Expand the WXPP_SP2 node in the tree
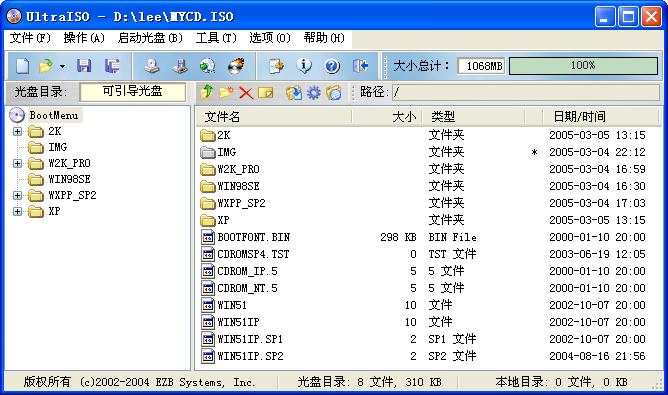The height and width of the screenshot is (395, 668). (x=17, y=195)
